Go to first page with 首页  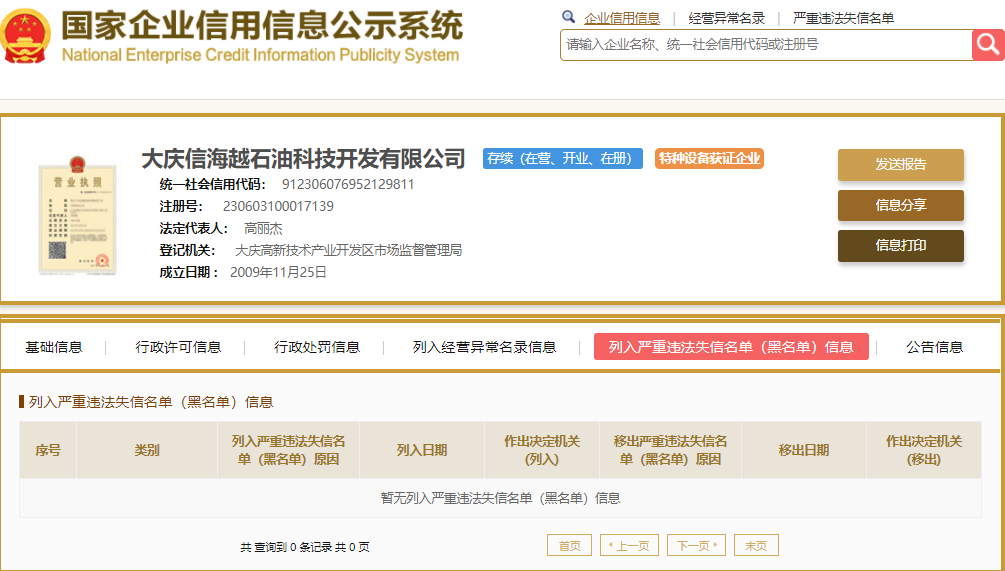(569, 545)
